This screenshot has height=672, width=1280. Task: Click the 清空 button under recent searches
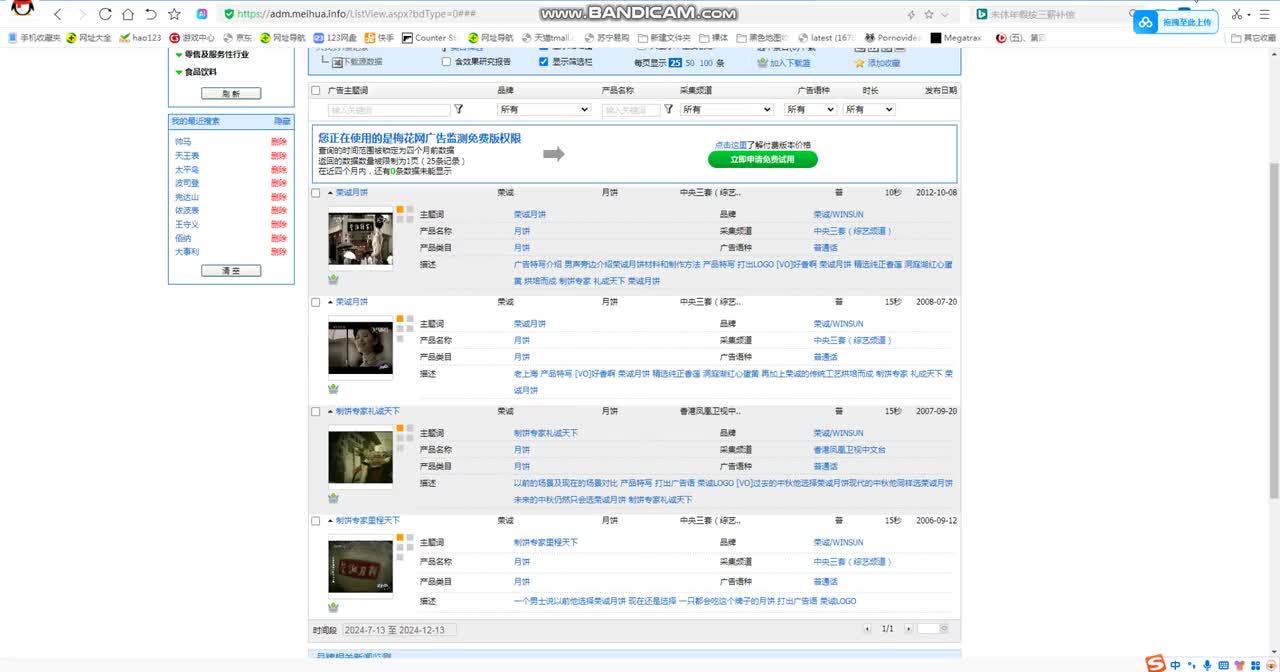pos(231,270)
